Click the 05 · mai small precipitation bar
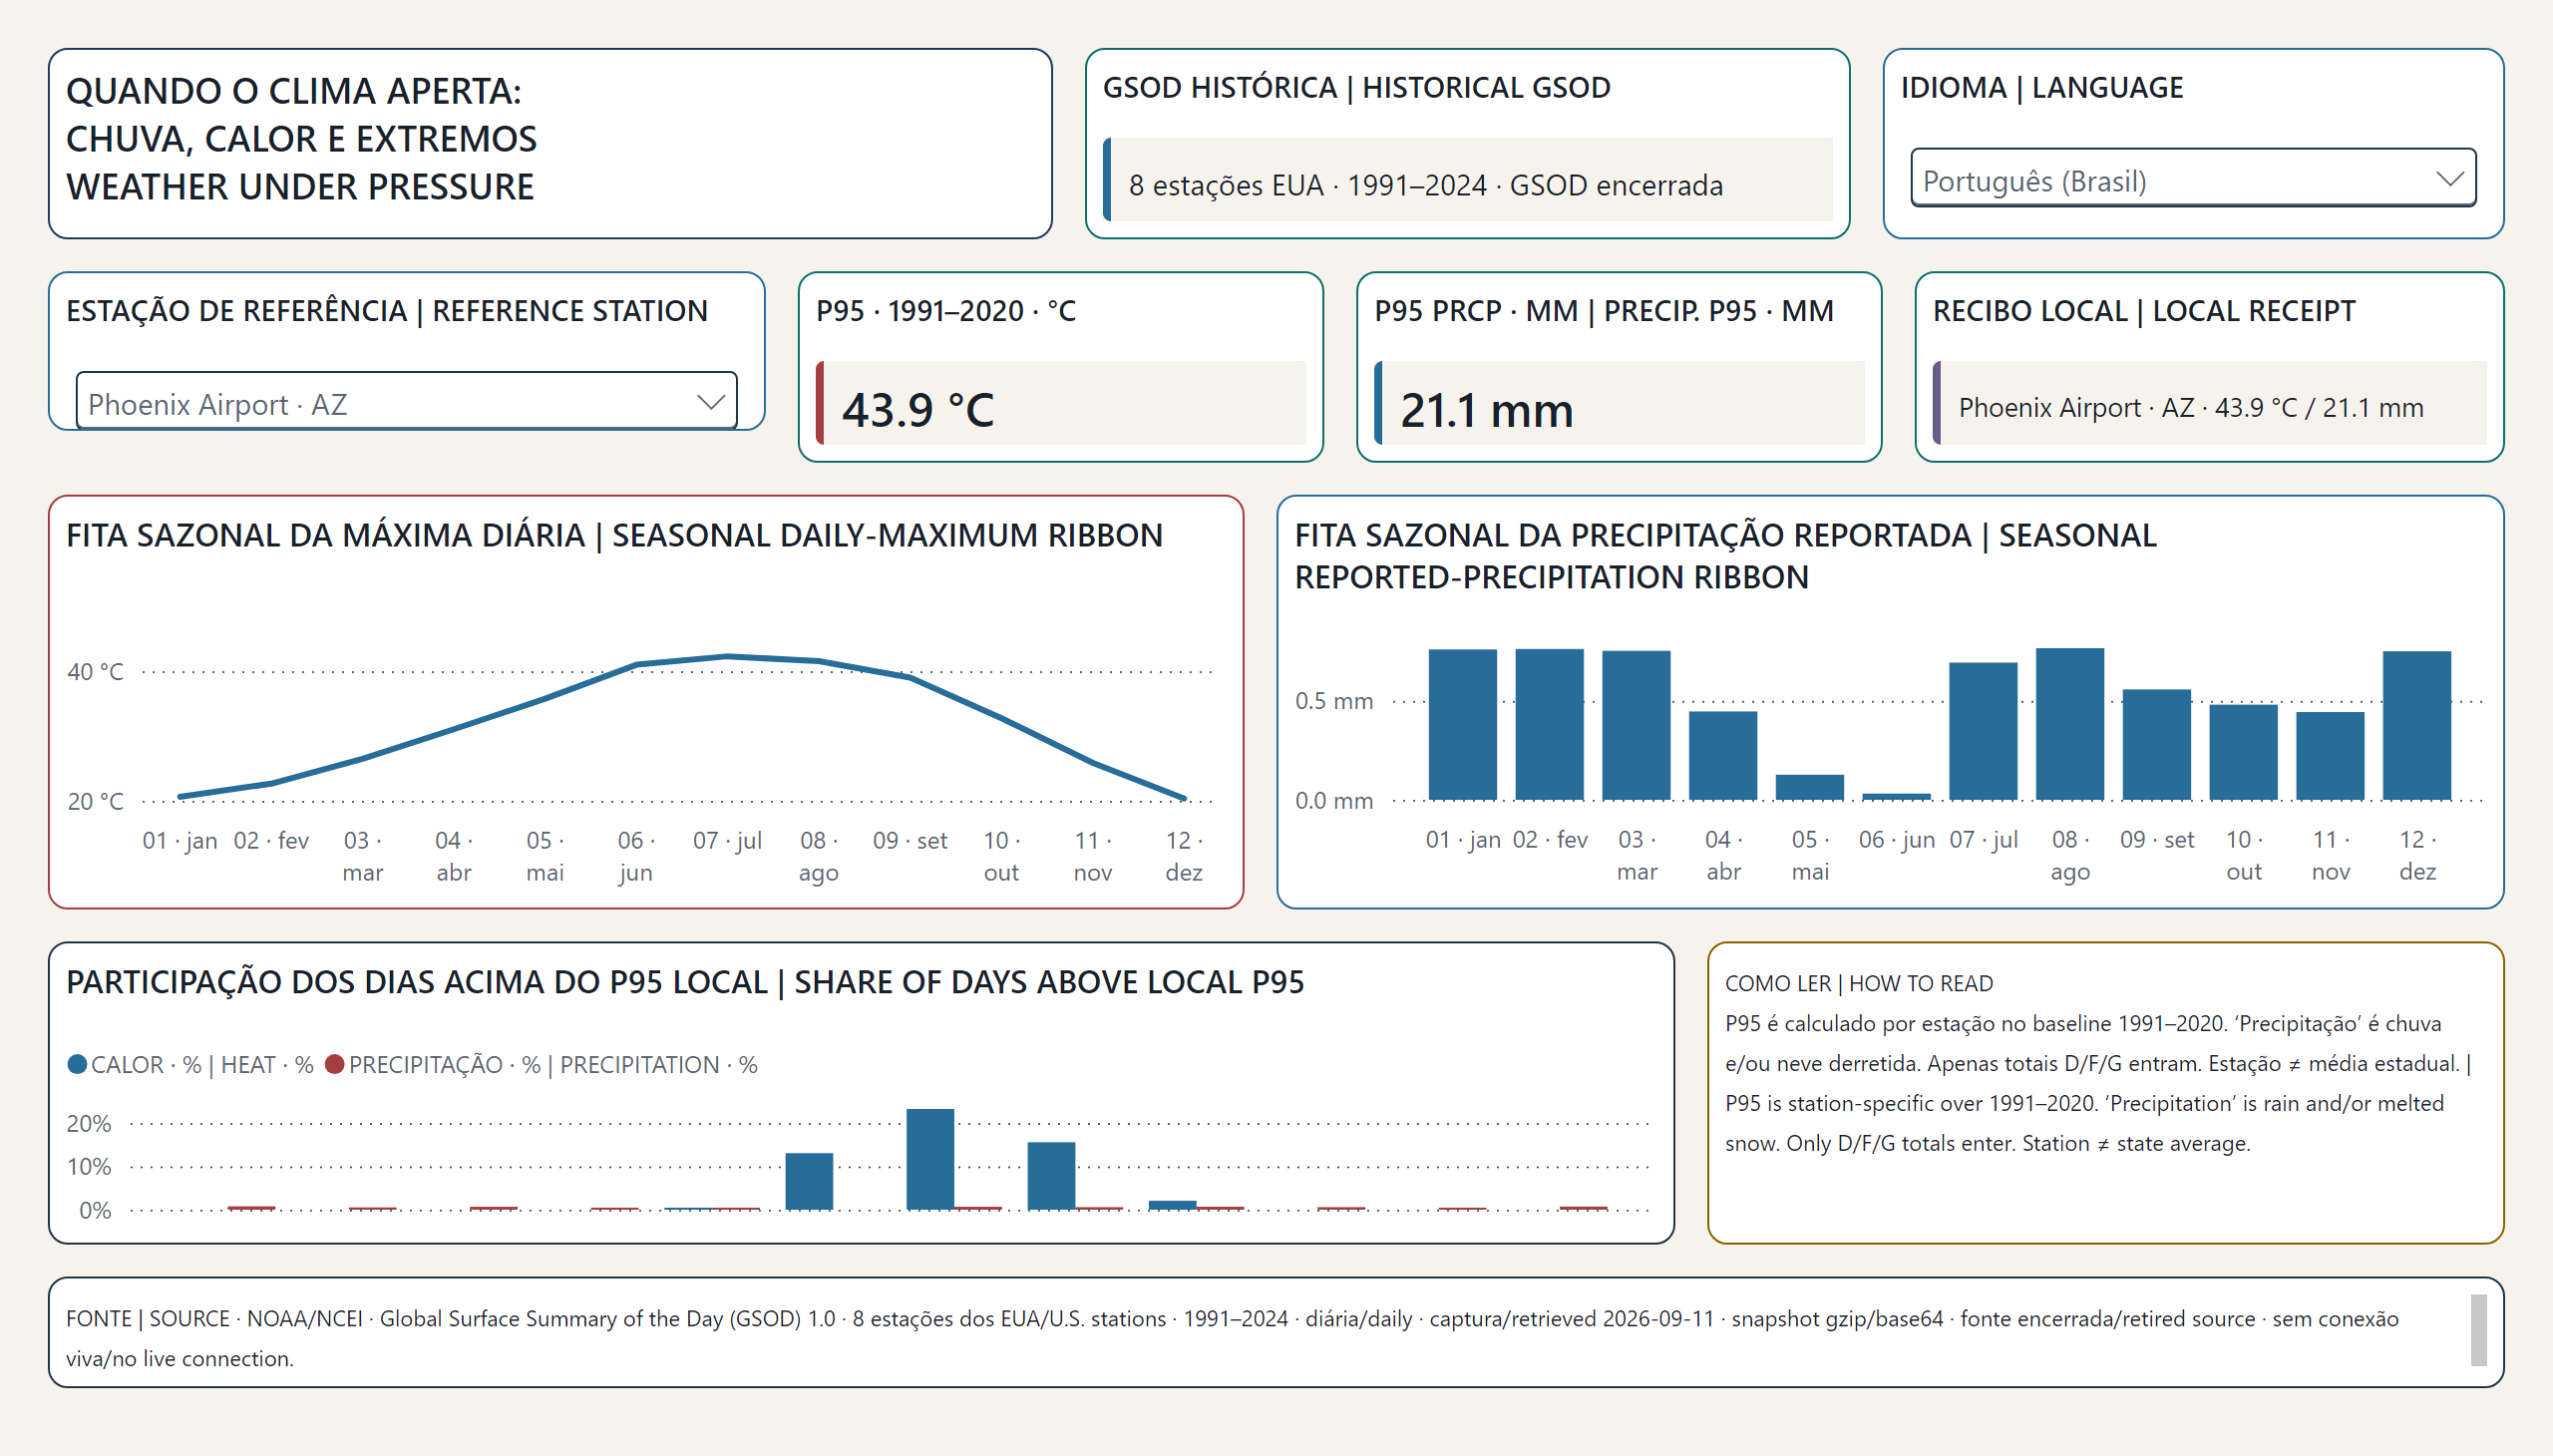Viewport: 2553px width, 1456px height. (1809, 787)
